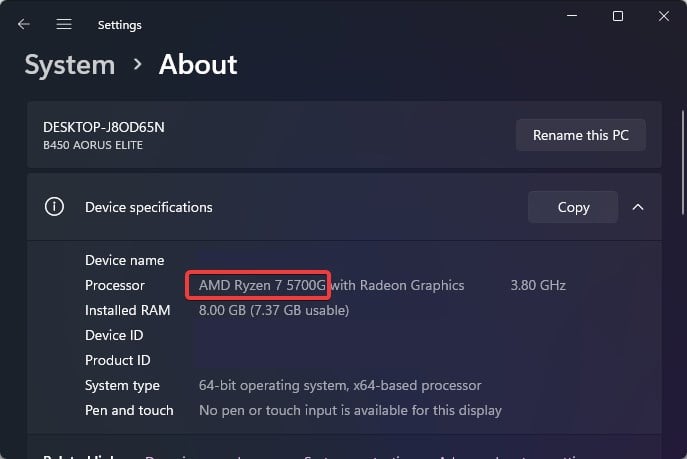Click the System type row value
The width and height of the screenshot is (687, 459).
pos(340,385)
